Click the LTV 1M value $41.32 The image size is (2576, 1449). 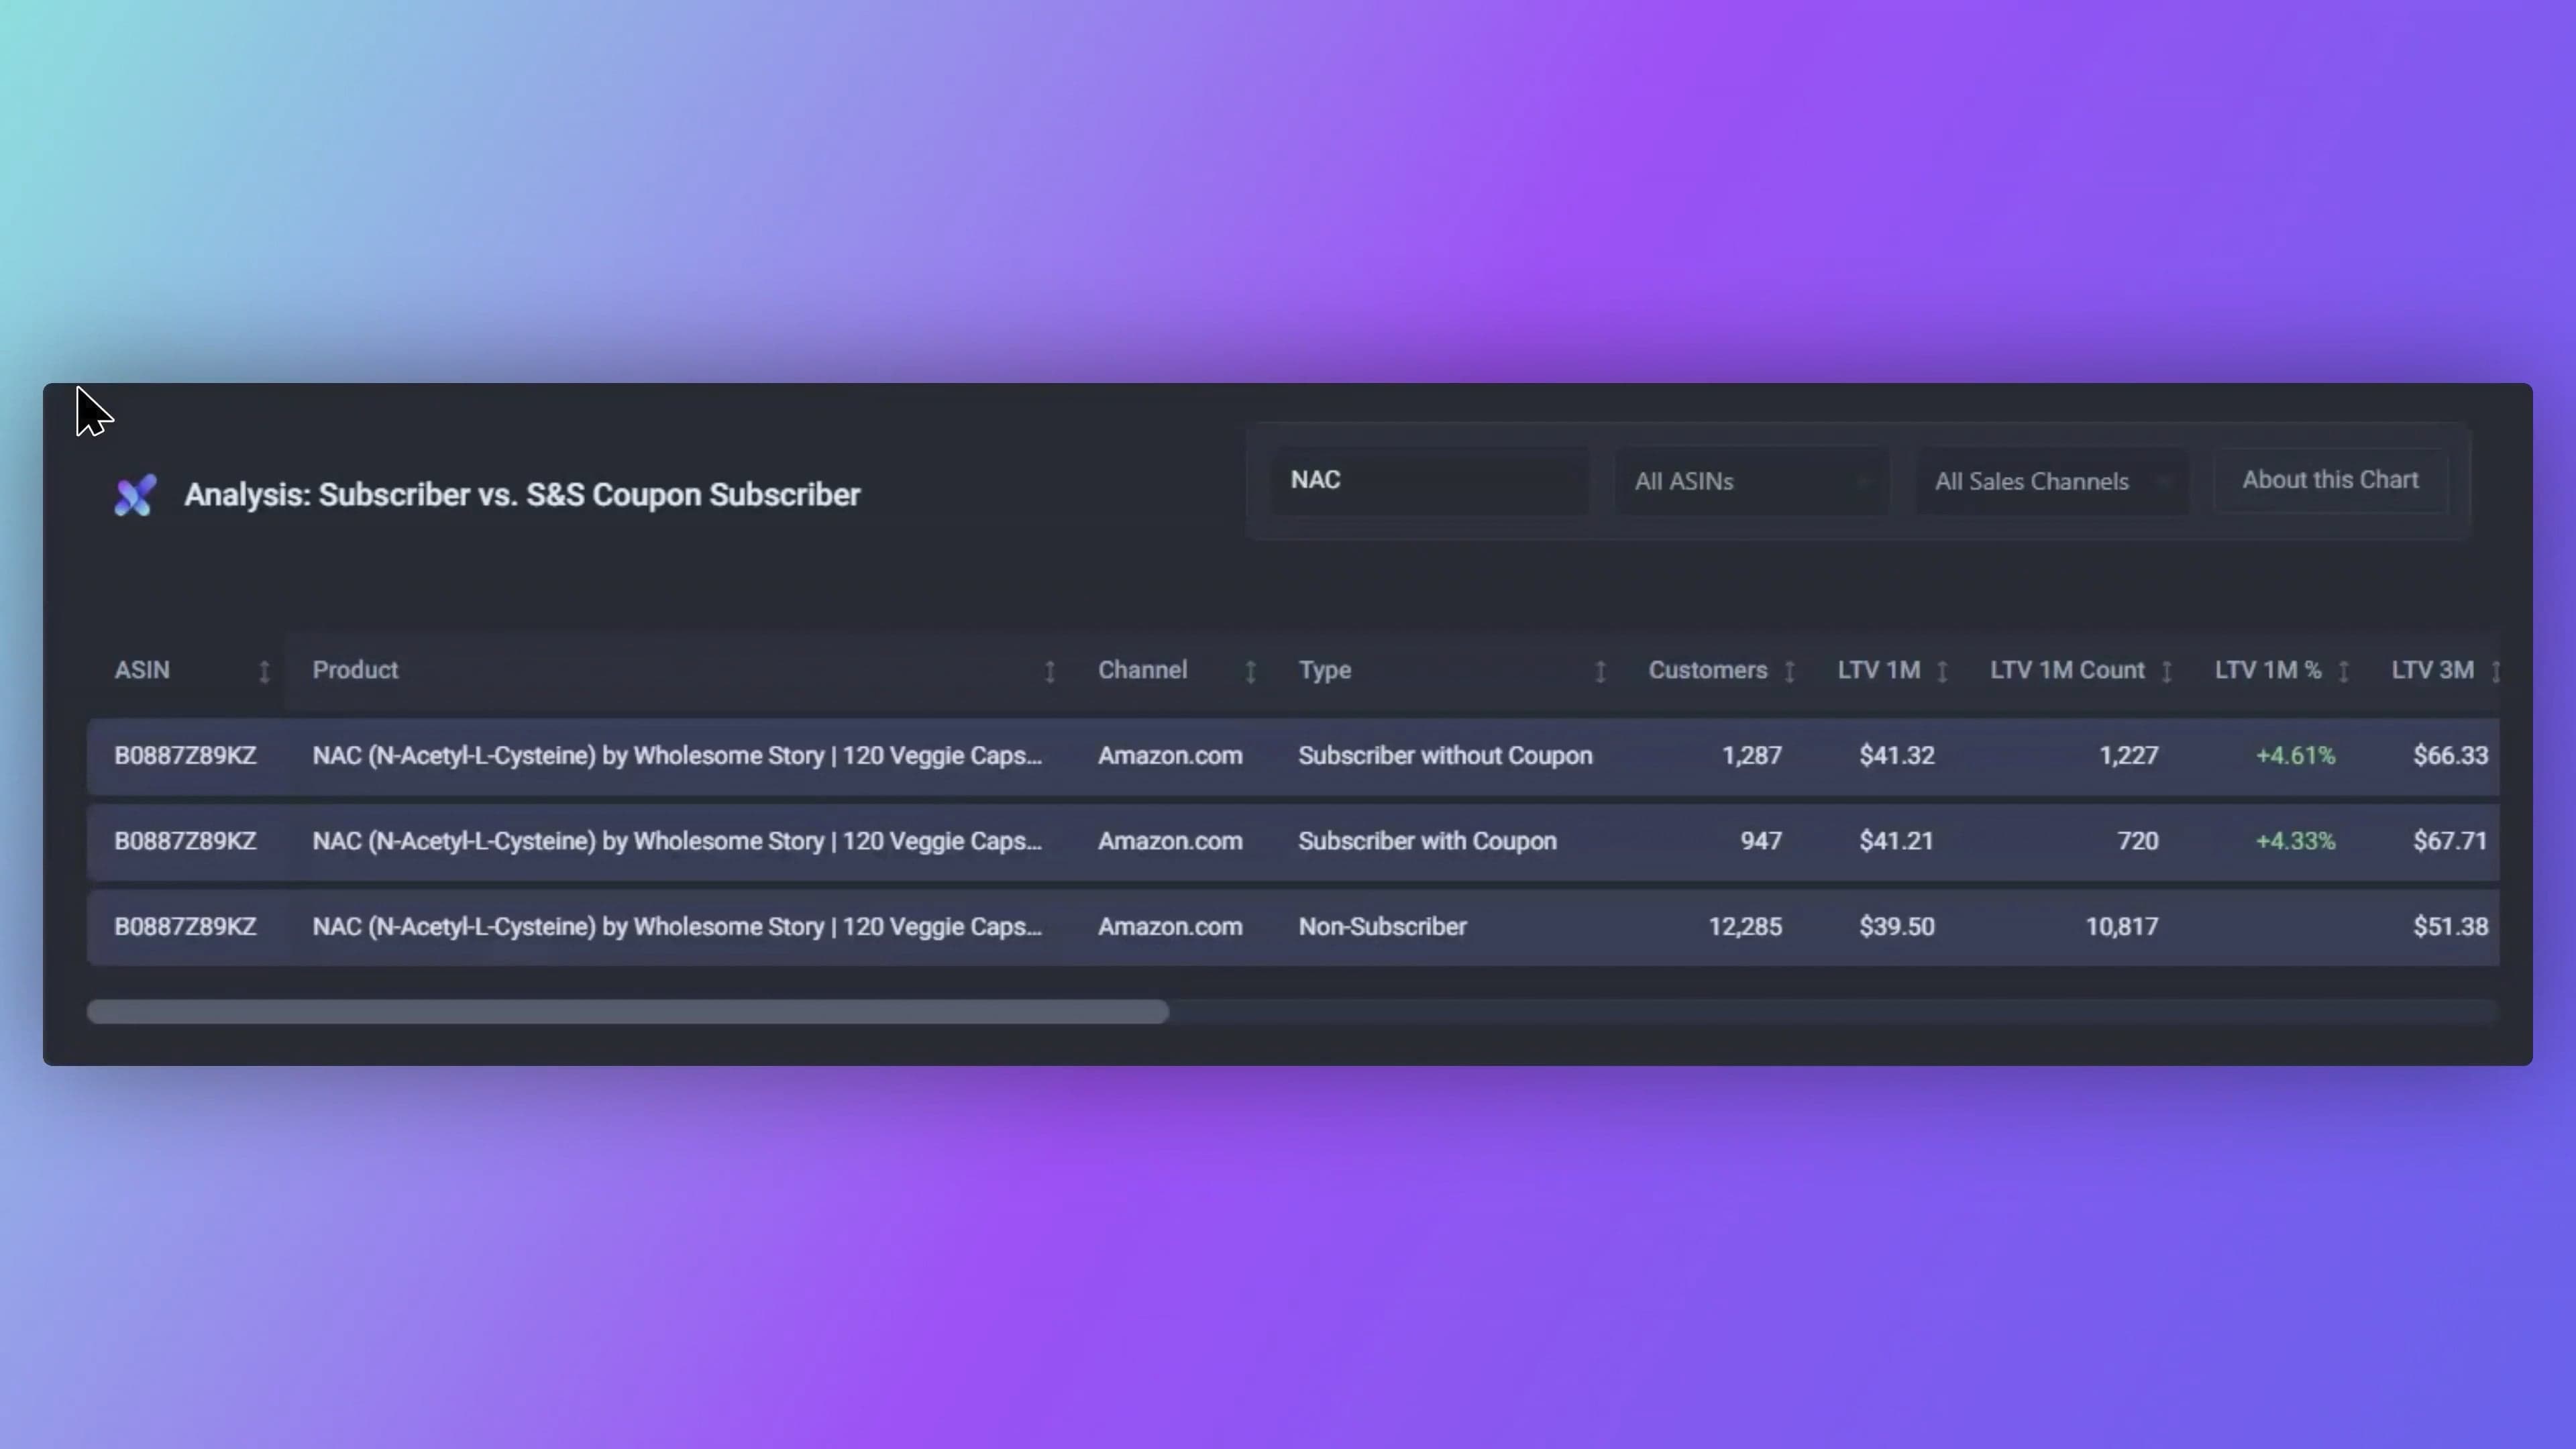(x=1897, y=756)
